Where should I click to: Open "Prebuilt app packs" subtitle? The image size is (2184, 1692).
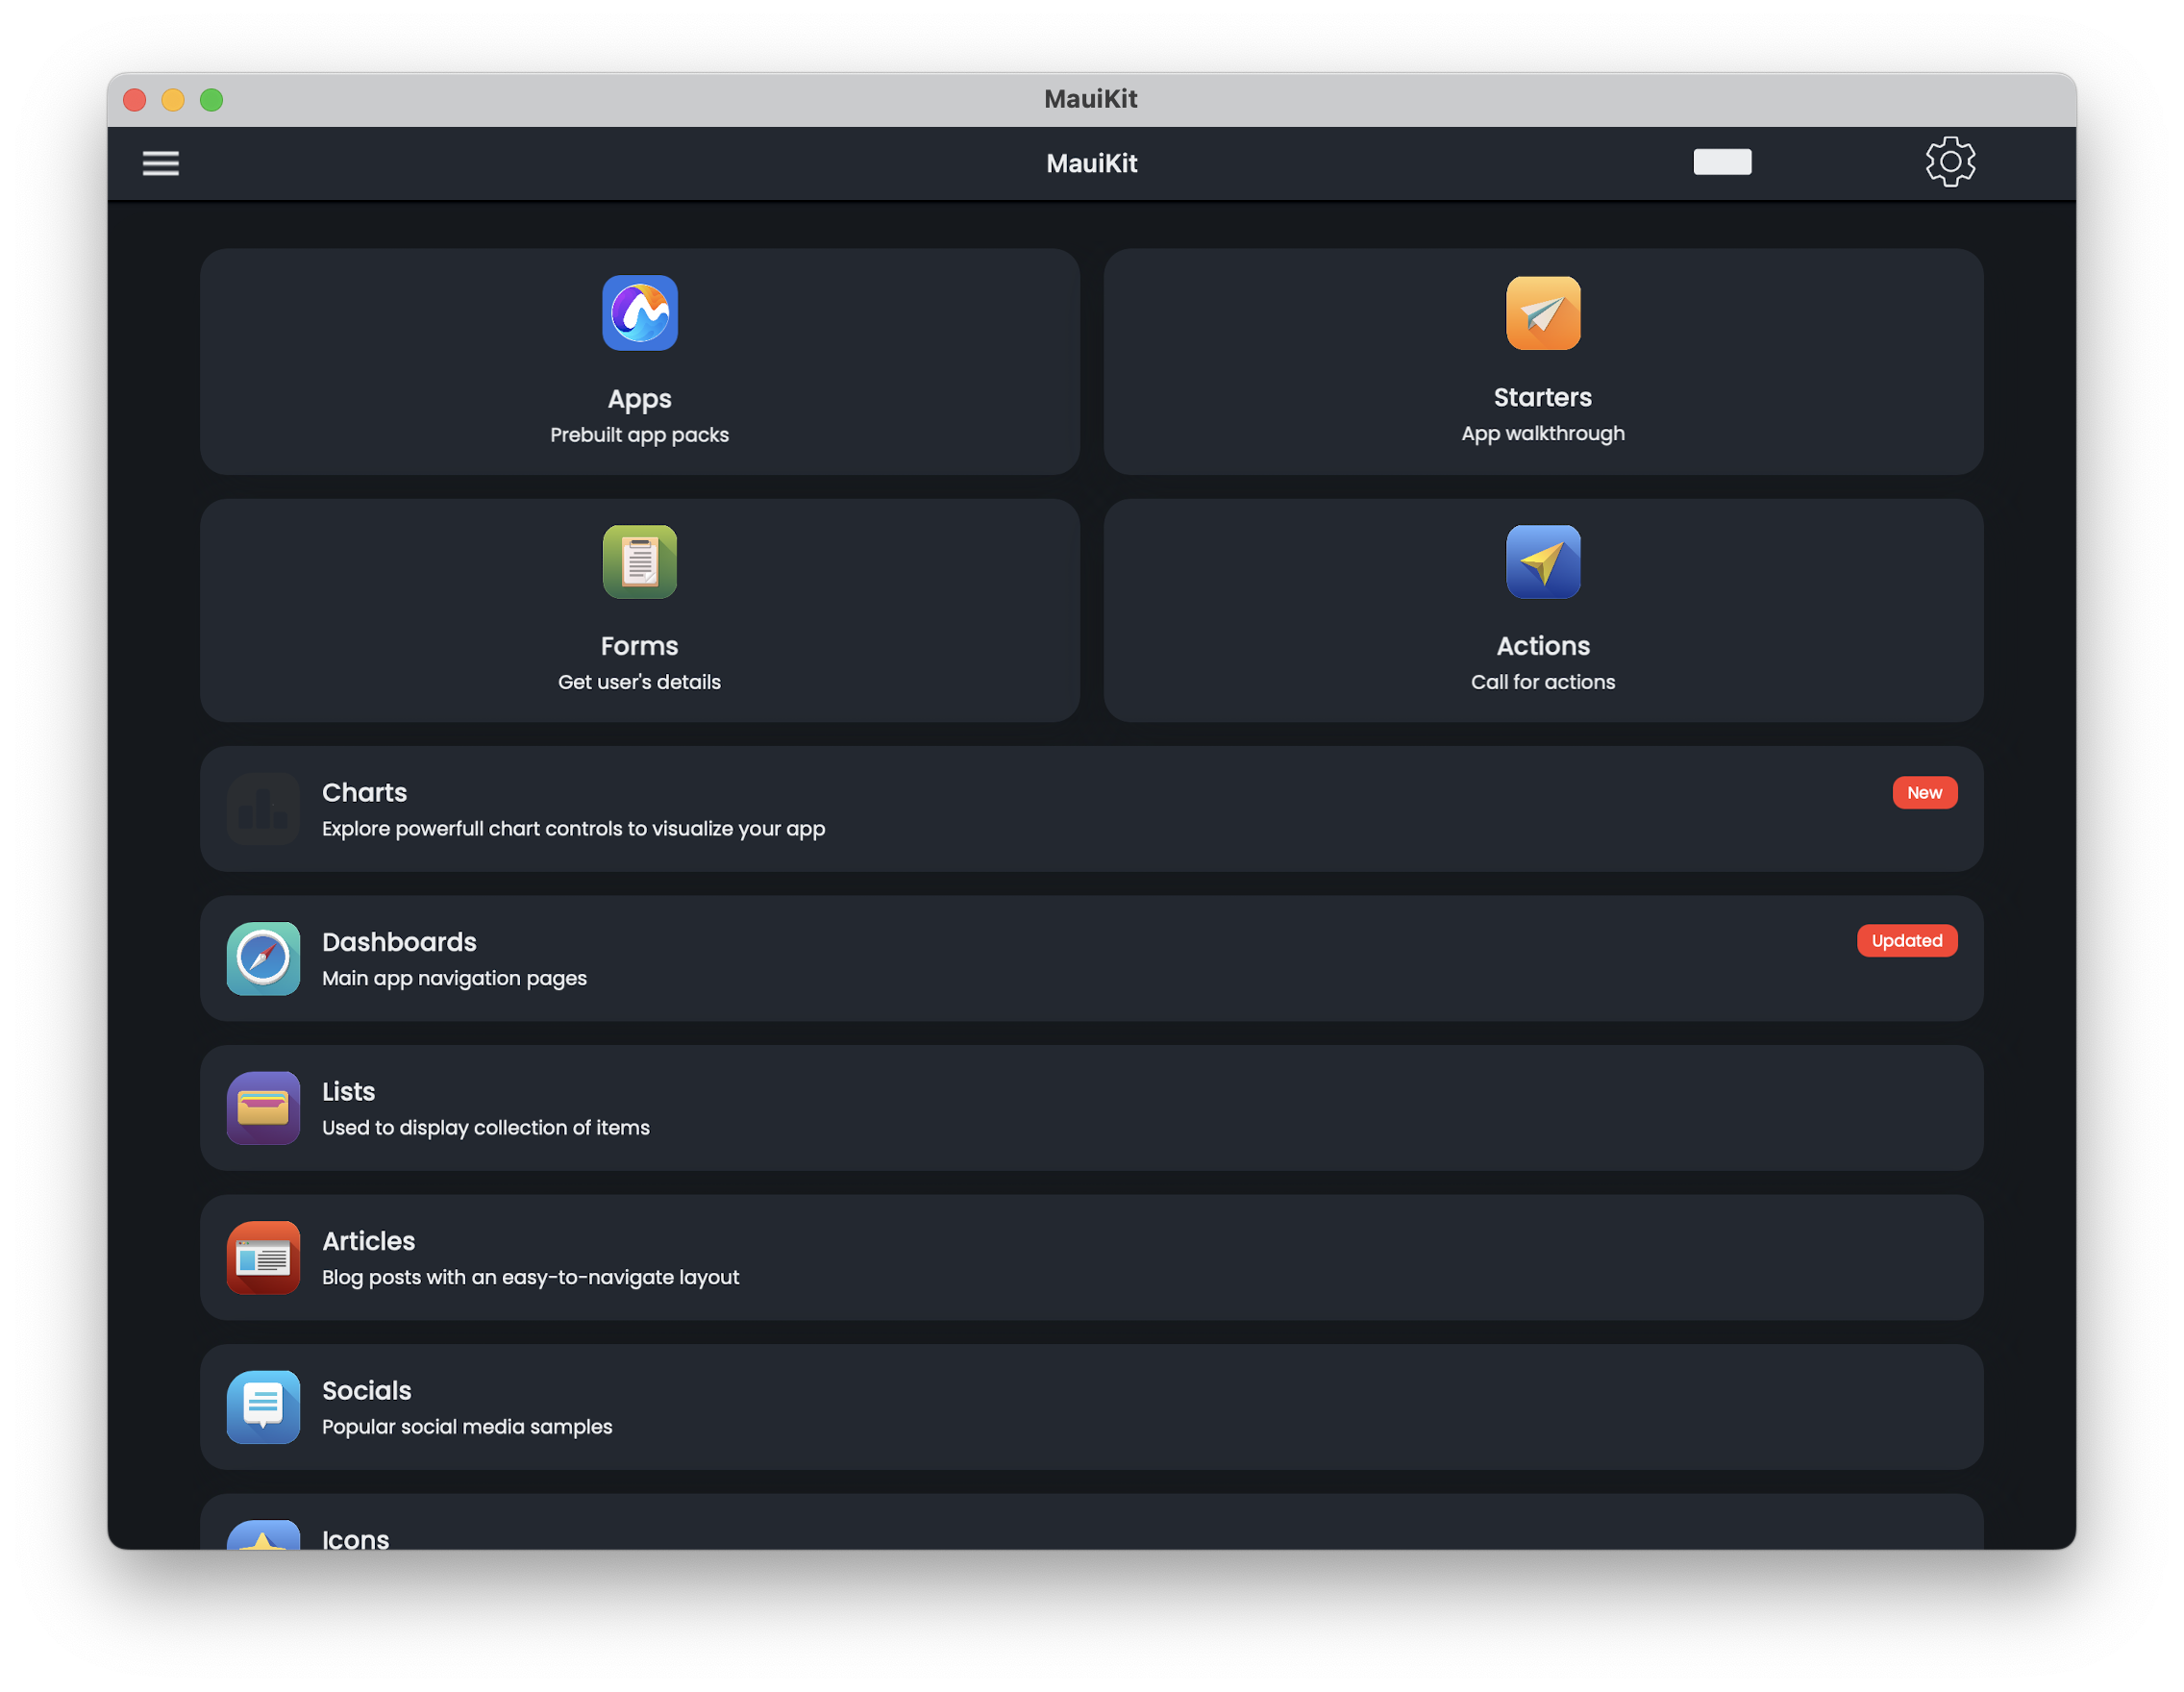coord(639,435)
